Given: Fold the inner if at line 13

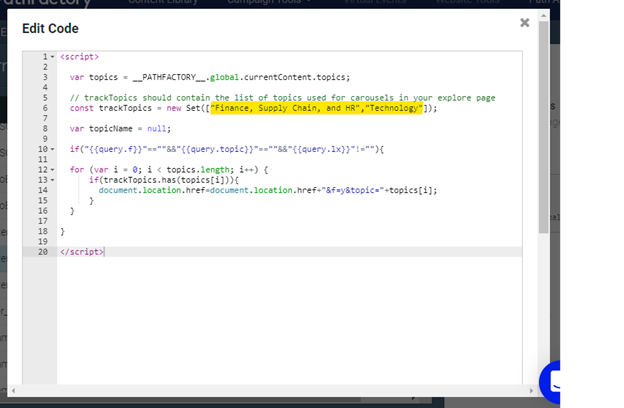Looking at the screenshot, I should 53,180.
